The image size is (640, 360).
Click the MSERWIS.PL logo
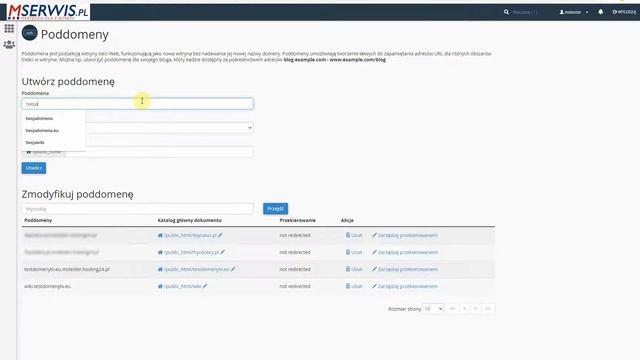click(x=48, y=11)
